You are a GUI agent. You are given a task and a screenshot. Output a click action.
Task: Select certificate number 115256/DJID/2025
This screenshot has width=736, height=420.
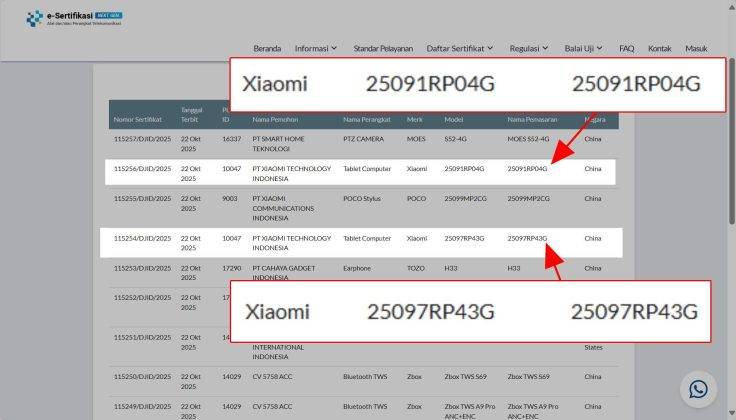(142, 168)
